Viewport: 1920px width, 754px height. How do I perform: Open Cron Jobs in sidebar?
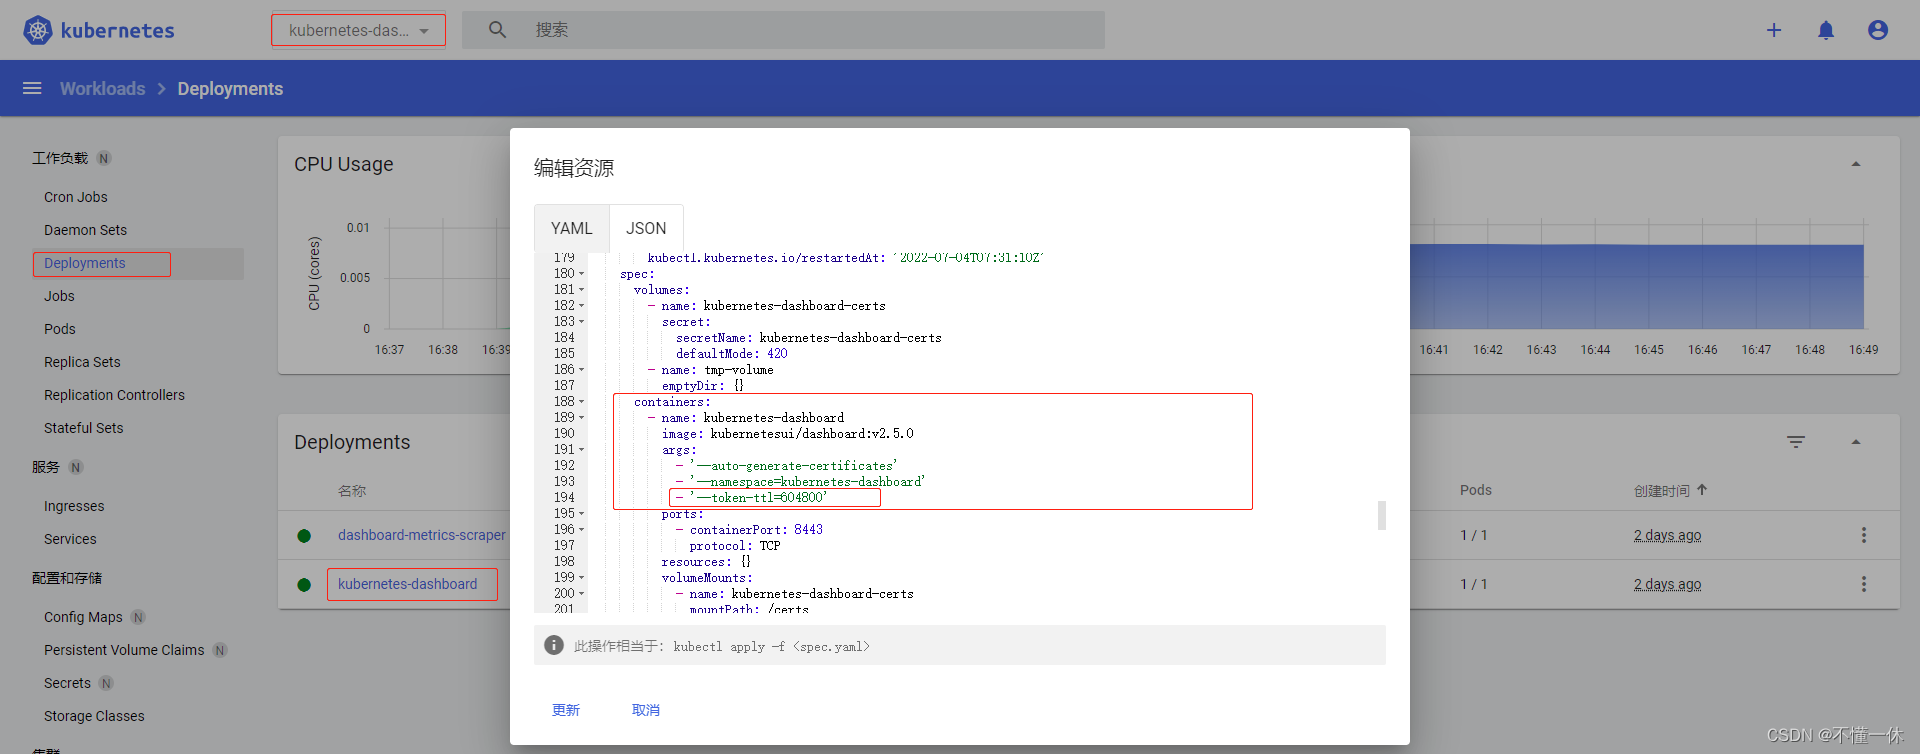[76, 197]
